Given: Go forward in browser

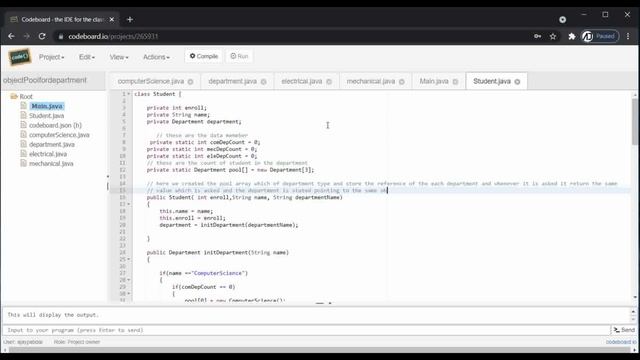Looking at the screenshot, I should click(27, 36).
